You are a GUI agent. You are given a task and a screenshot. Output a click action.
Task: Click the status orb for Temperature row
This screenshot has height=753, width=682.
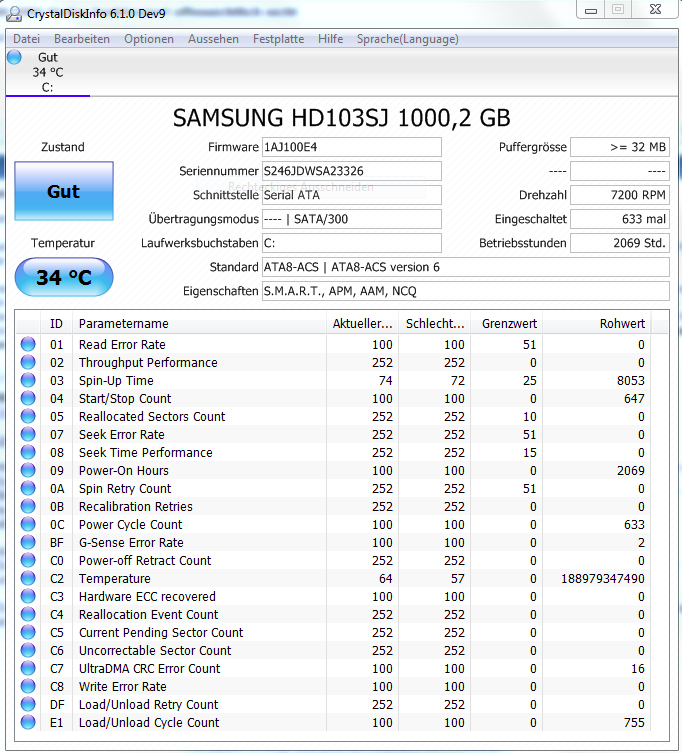pyautogui.click(x=28, y=578)
